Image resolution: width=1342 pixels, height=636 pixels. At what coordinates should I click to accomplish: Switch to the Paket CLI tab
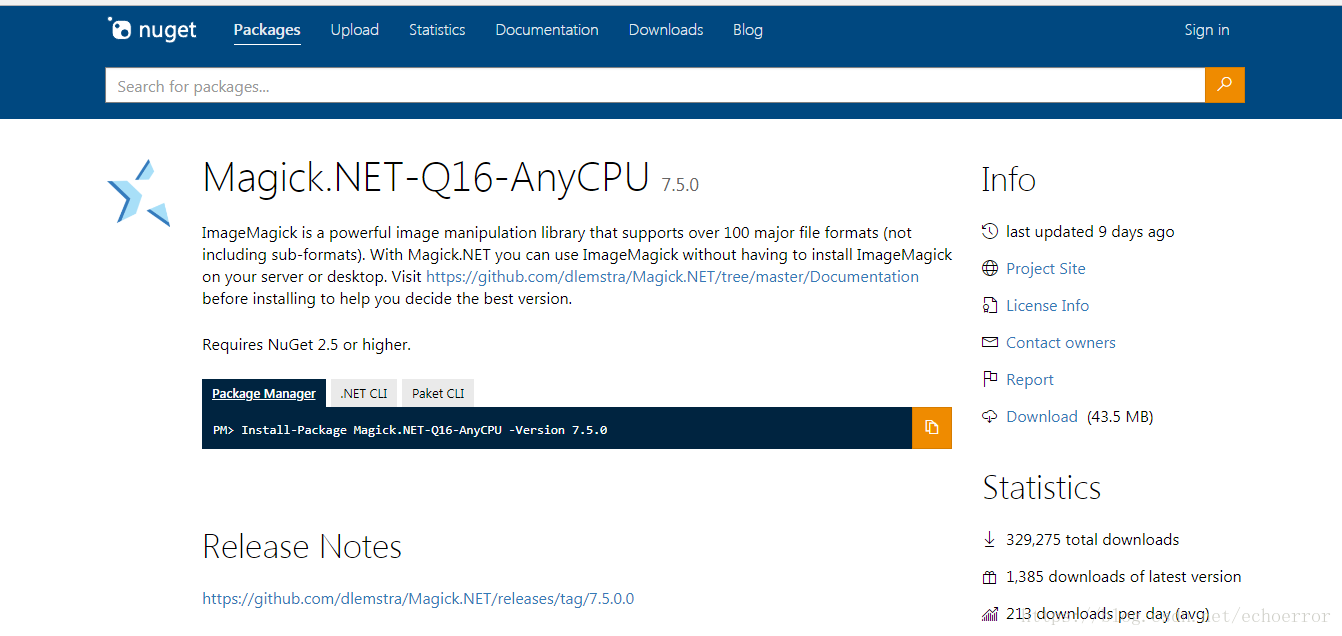click(x=438, y=393)
